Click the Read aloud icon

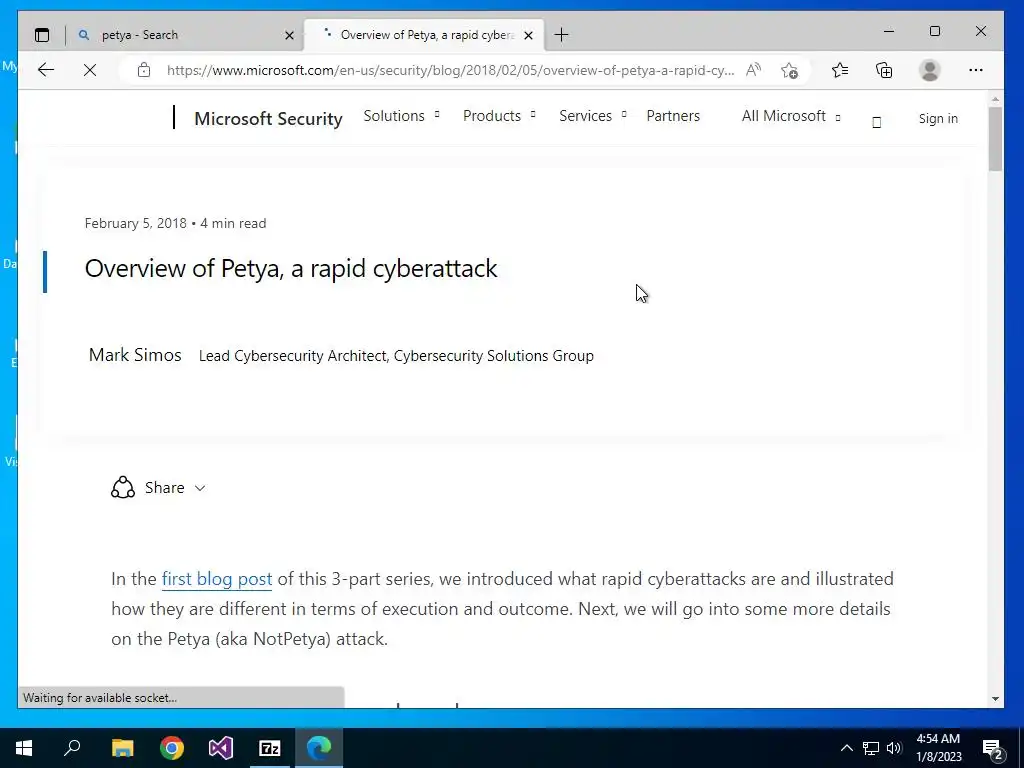[x=753, y=70]
